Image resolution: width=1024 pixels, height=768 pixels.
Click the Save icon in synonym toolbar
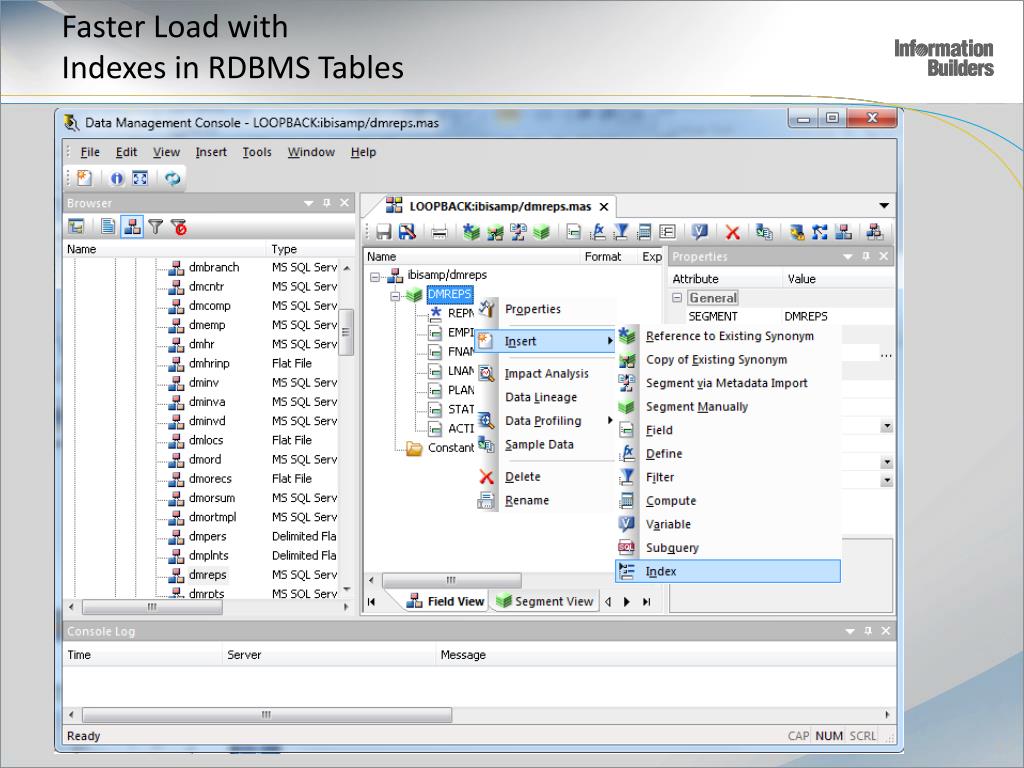click(383, 232)
